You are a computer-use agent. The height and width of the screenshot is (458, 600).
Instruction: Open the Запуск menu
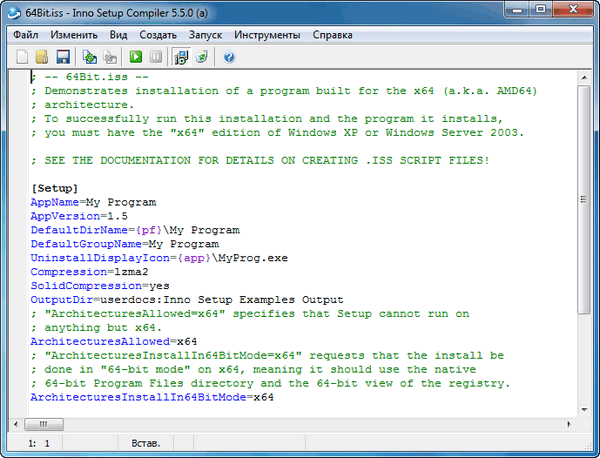206,35
